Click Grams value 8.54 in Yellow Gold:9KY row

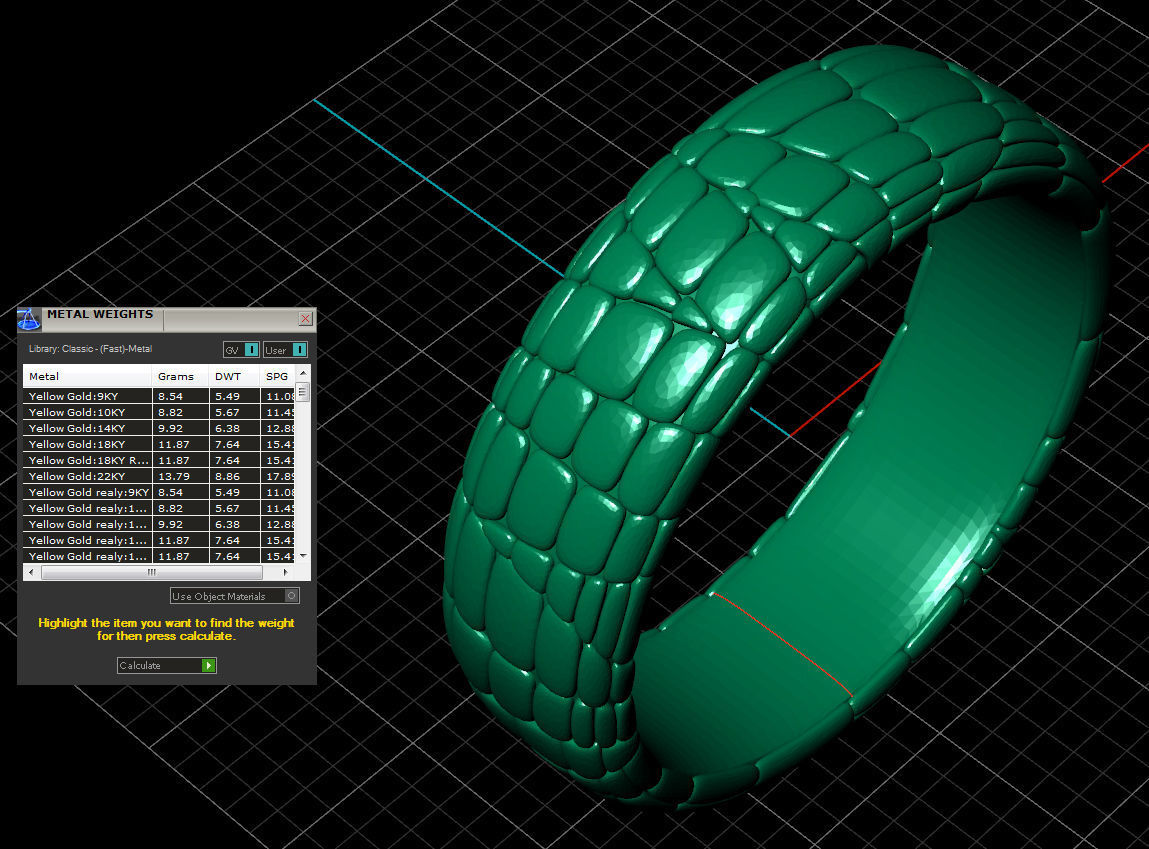pos(170,396)
